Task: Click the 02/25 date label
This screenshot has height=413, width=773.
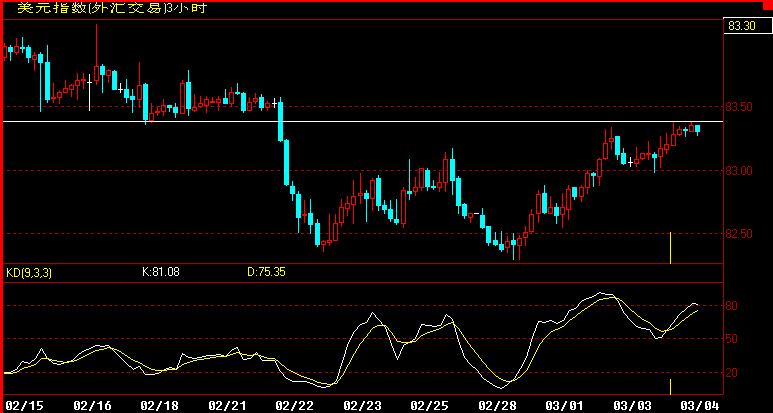Action: pos(430,406)
